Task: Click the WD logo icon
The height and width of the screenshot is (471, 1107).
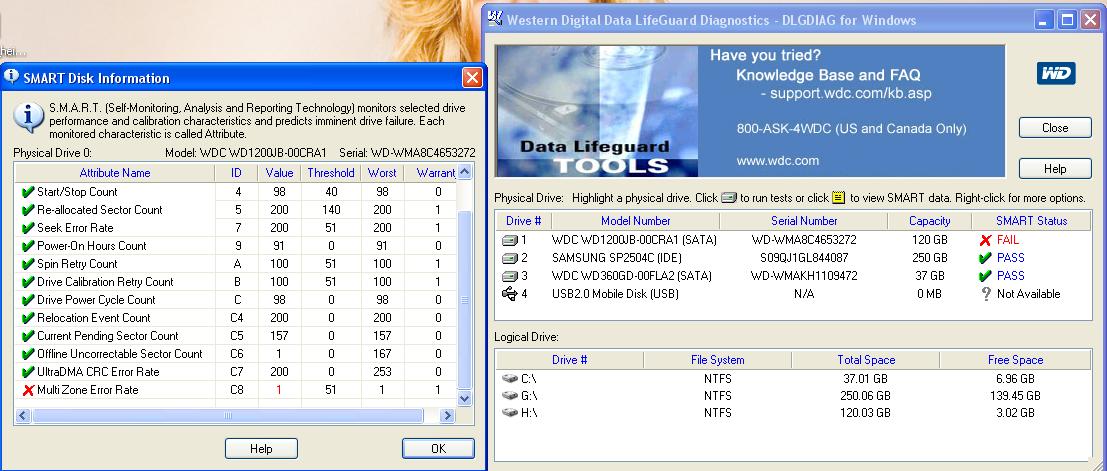Action: 1056,73
